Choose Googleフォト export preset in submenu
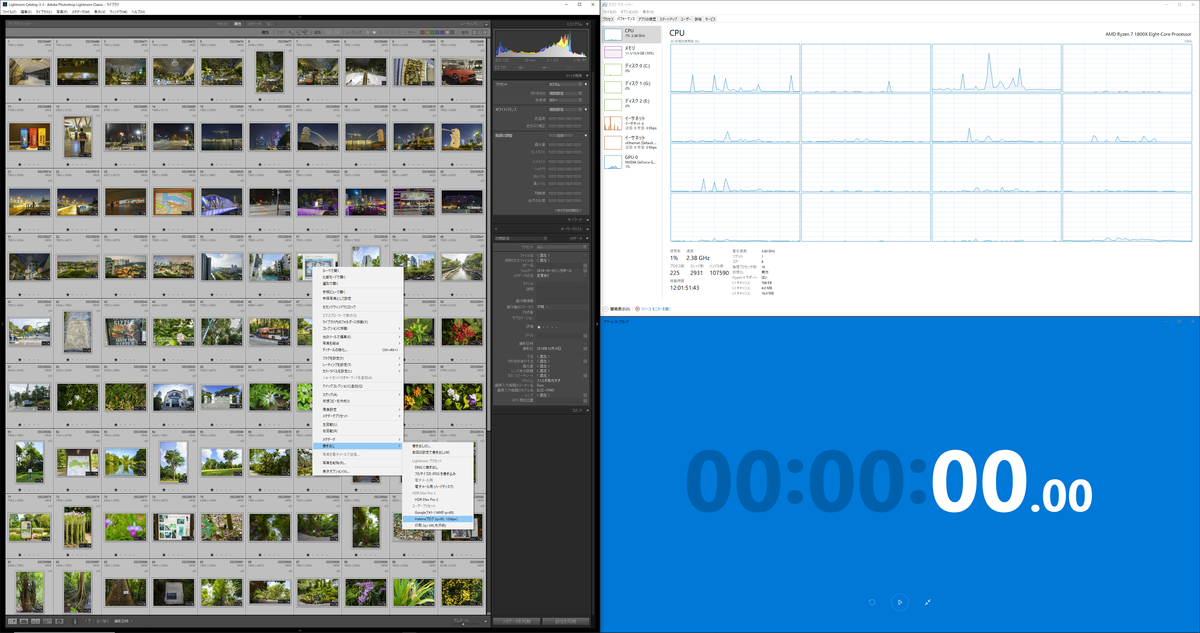The image size is (1200, 633). [438, 511]
